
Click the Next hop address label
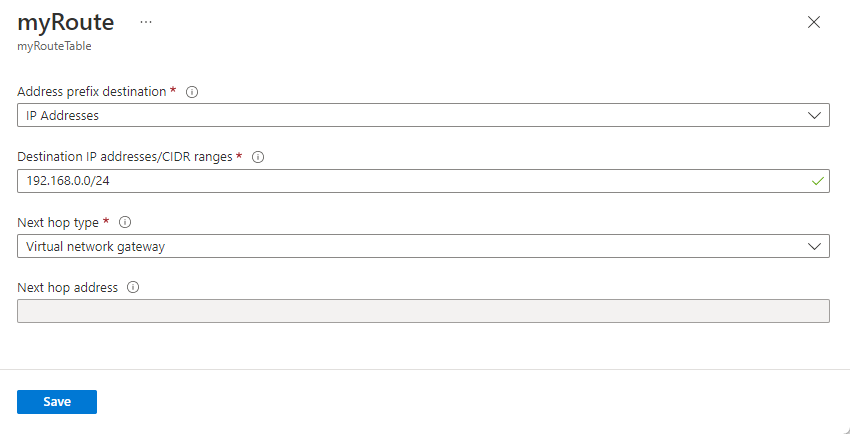68,288
